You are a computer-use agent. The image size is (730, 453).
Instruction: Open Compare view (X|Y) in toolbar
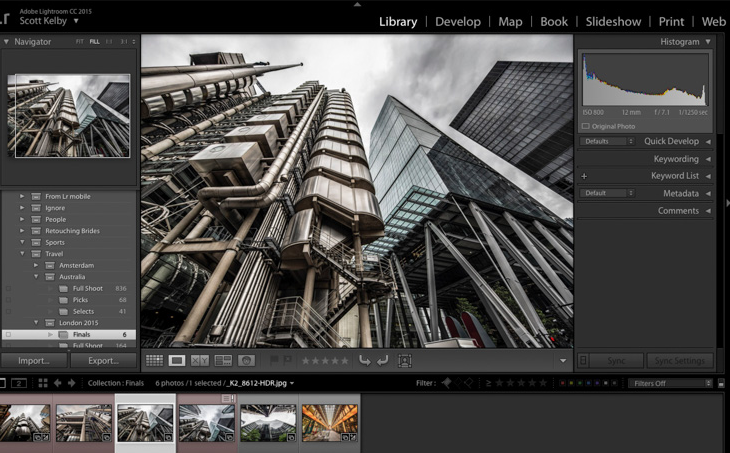200,360
